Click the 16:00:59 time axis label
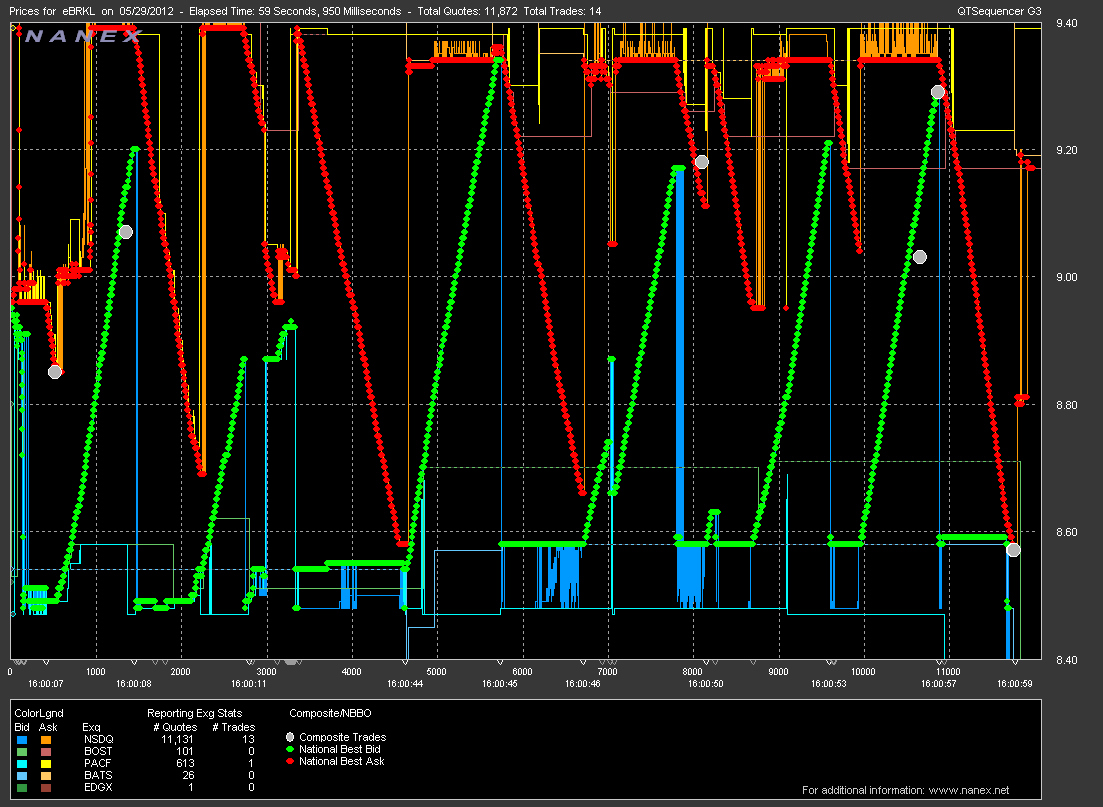Screen dimensions: 1103x807 pos(1014,685)
